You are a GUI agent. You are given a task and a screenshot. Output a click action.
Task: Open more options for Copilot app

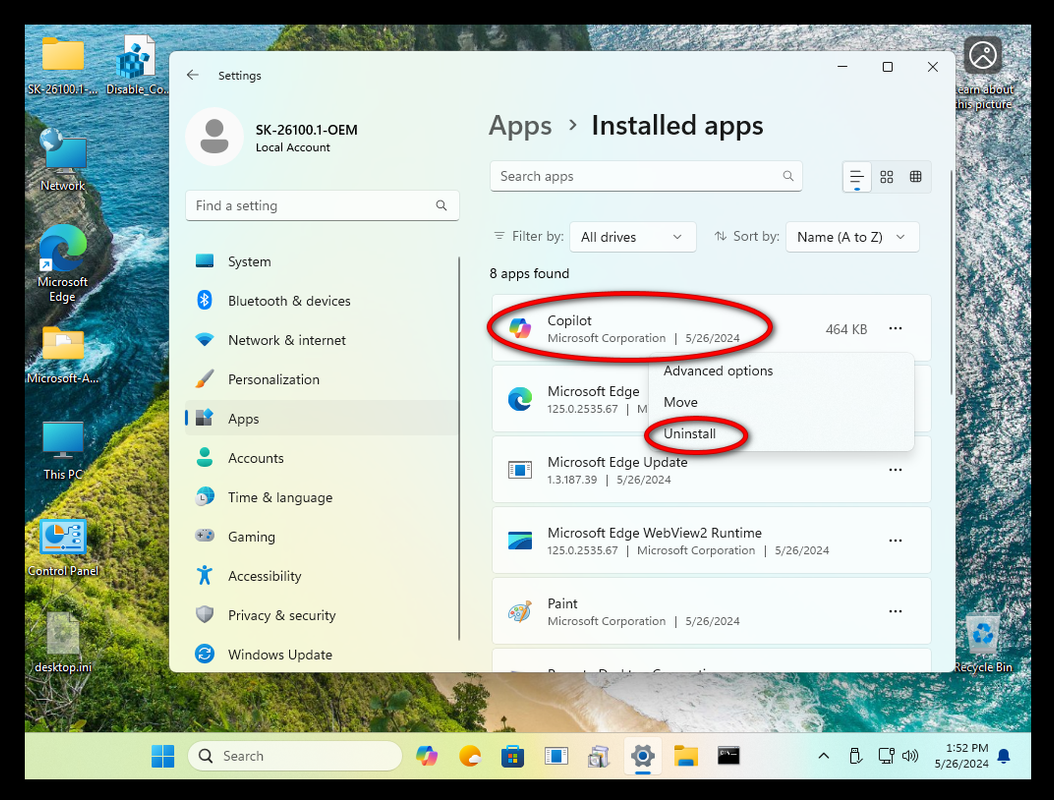tap(895, 328)
